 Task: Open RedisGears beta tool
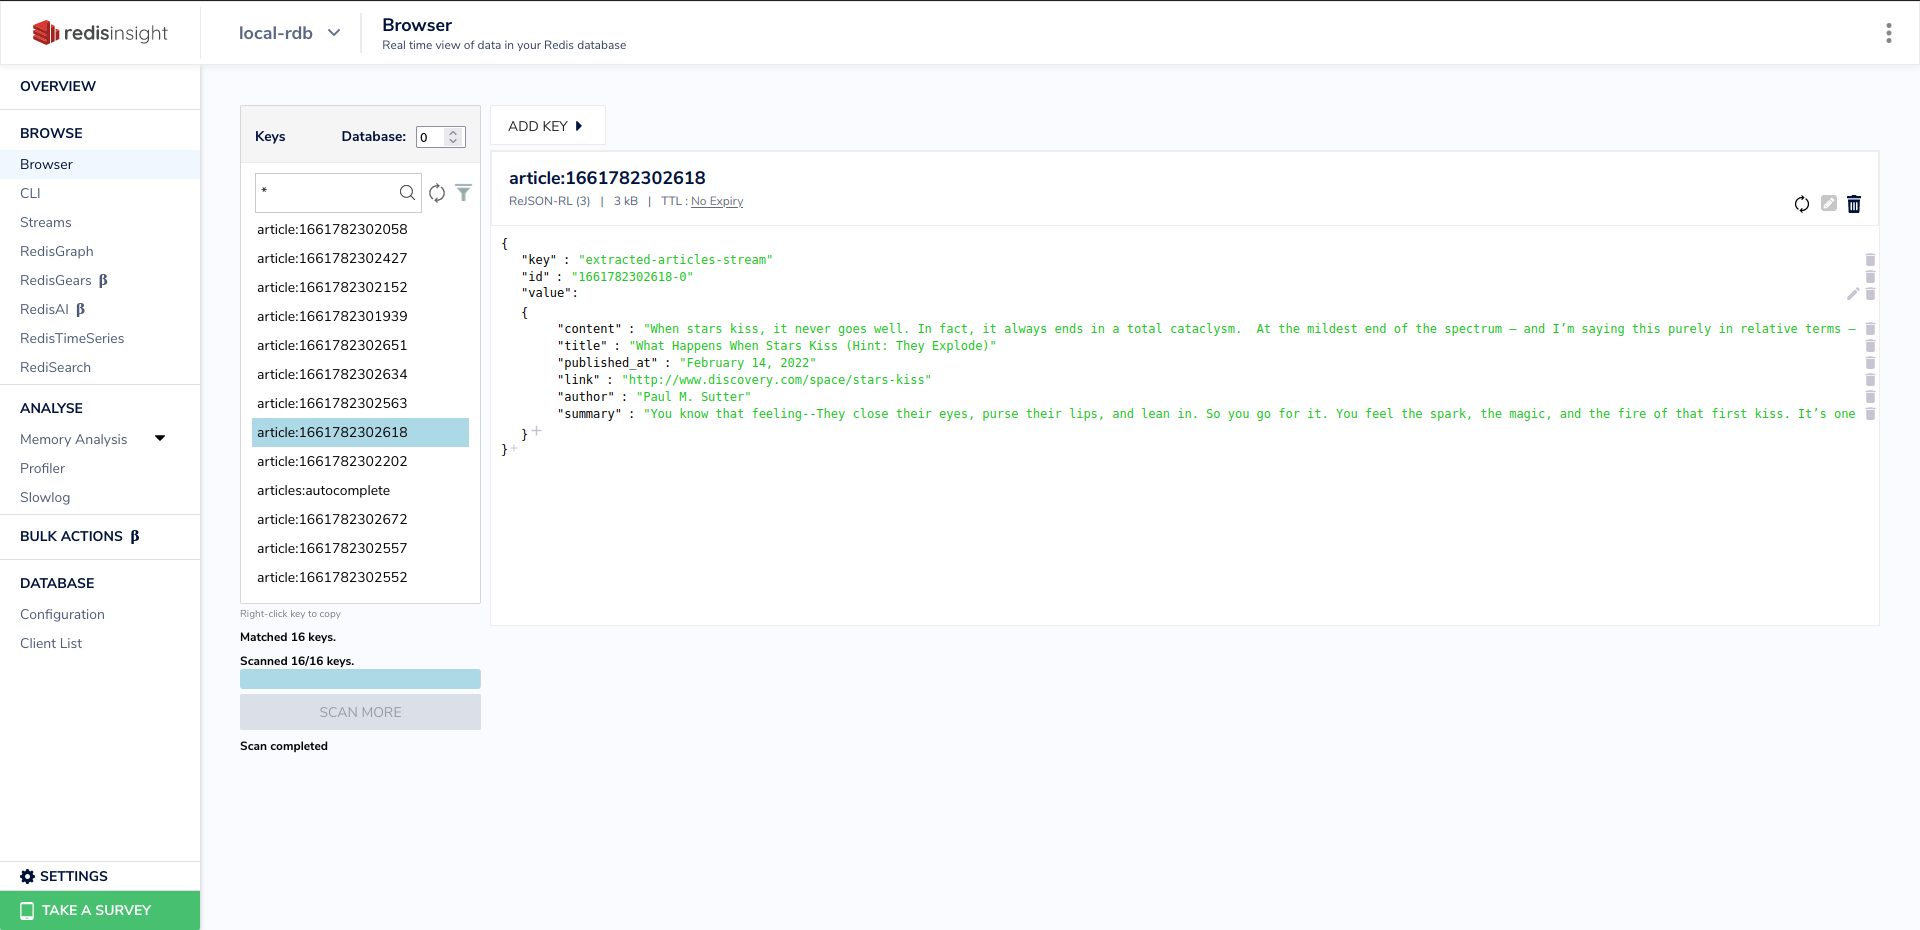coord(64,280)
